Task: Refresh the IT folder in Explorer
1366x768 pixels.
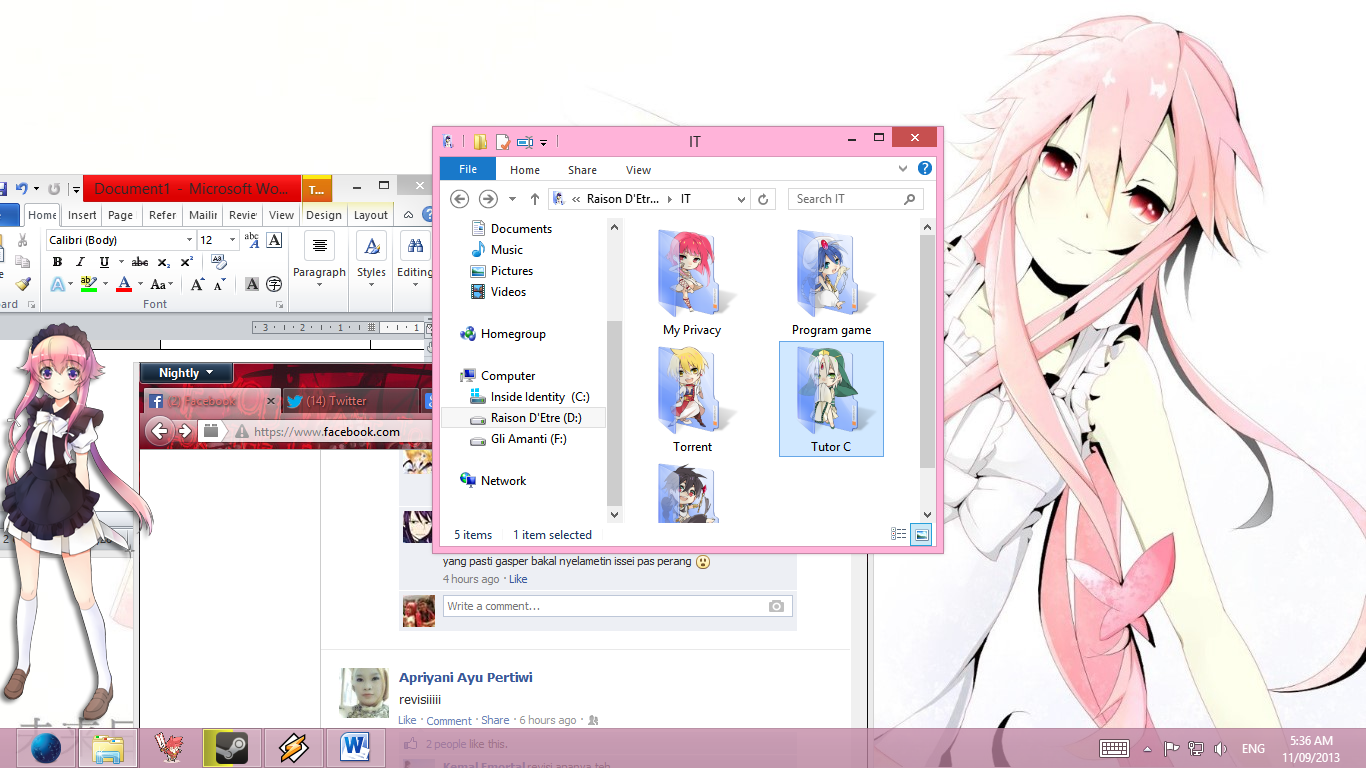Action: pyautogui.click(x=763, y=199)
